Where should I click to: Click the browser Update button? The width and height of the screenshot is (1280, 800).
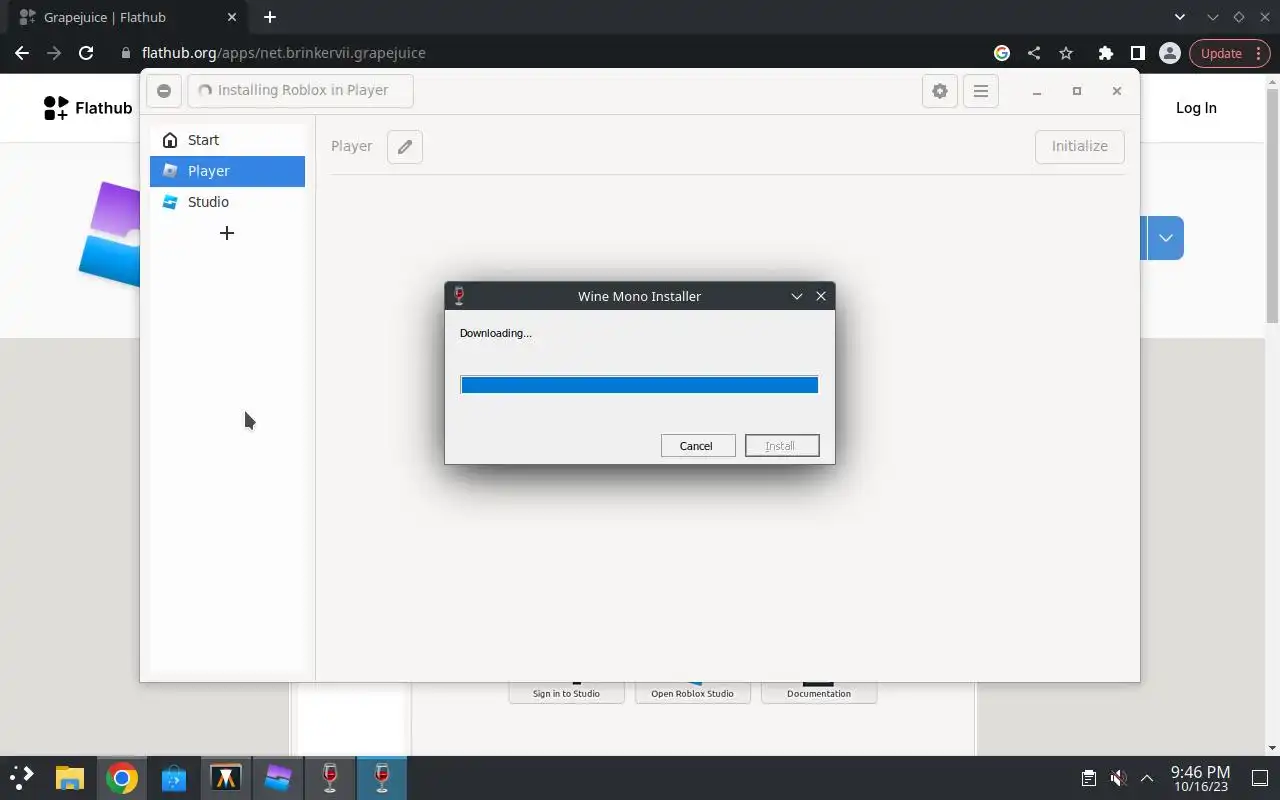pyautogui.click(x=1221, y=53)
